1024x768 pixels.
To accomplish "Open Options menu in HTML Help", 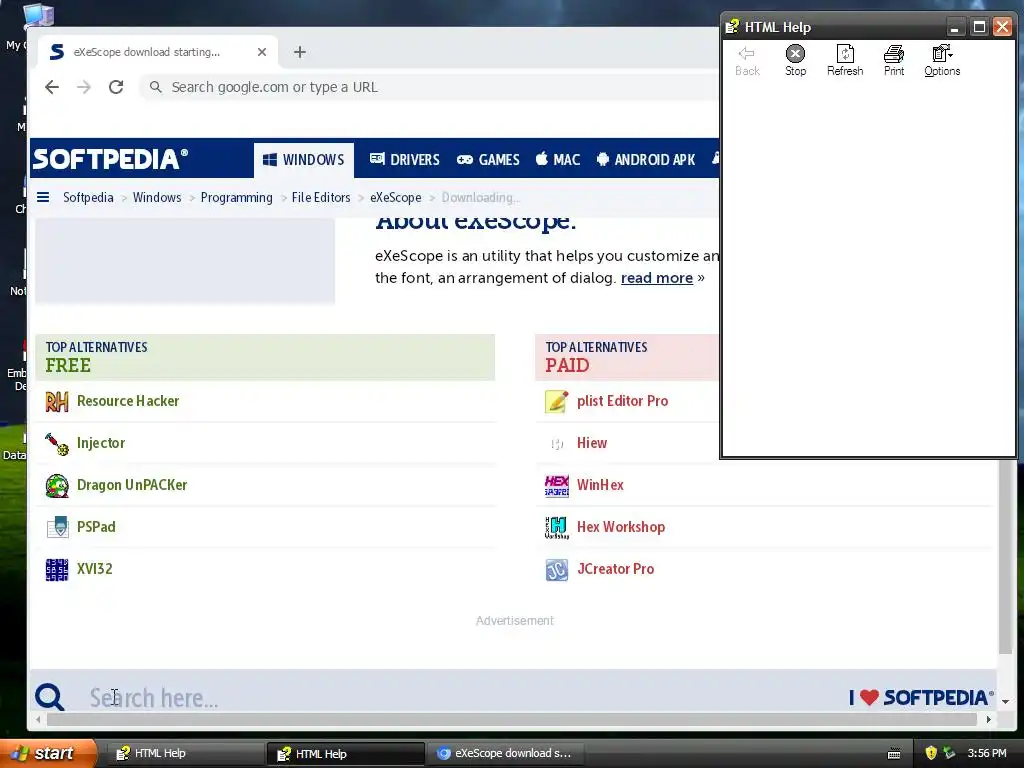I will 942,60.
